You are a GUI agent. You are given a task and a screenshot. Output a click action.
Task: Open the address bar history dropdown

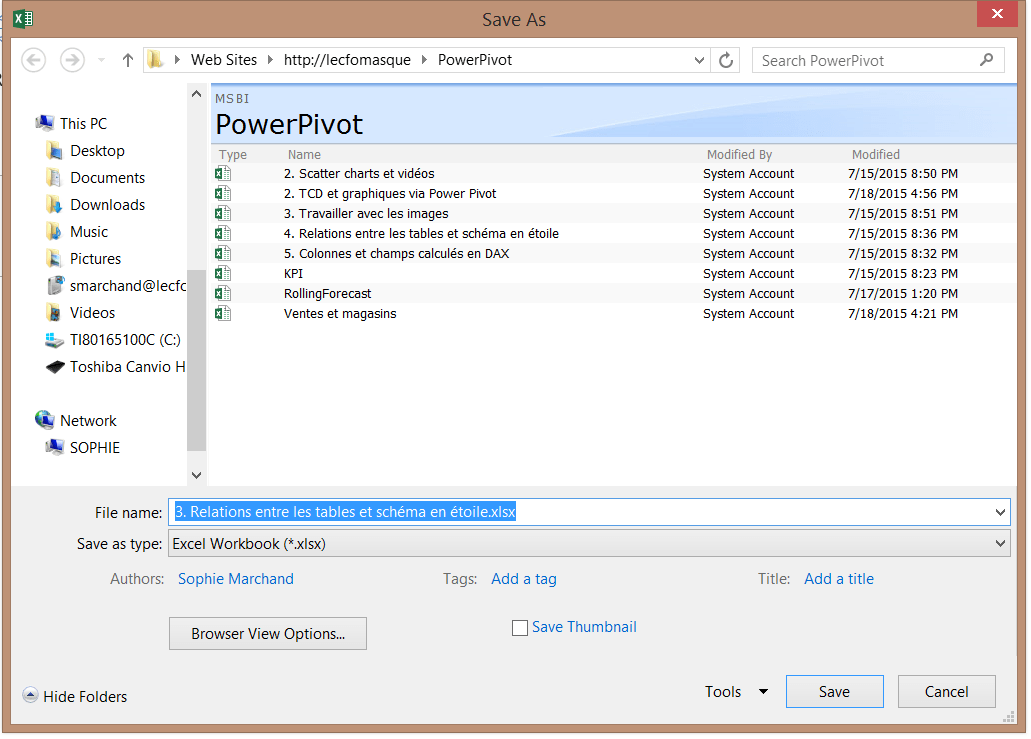tap(700, 60)
